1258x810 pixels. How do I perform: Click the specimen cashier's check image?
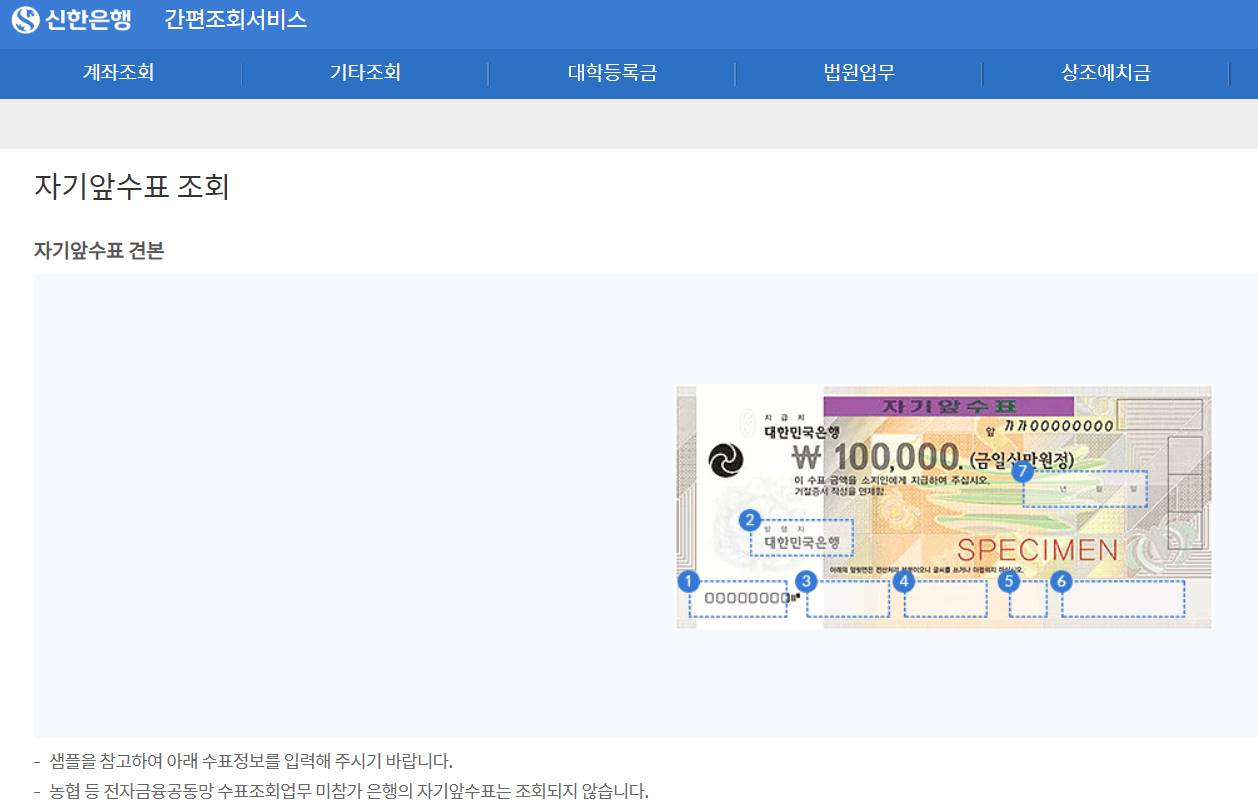(944, 507)
